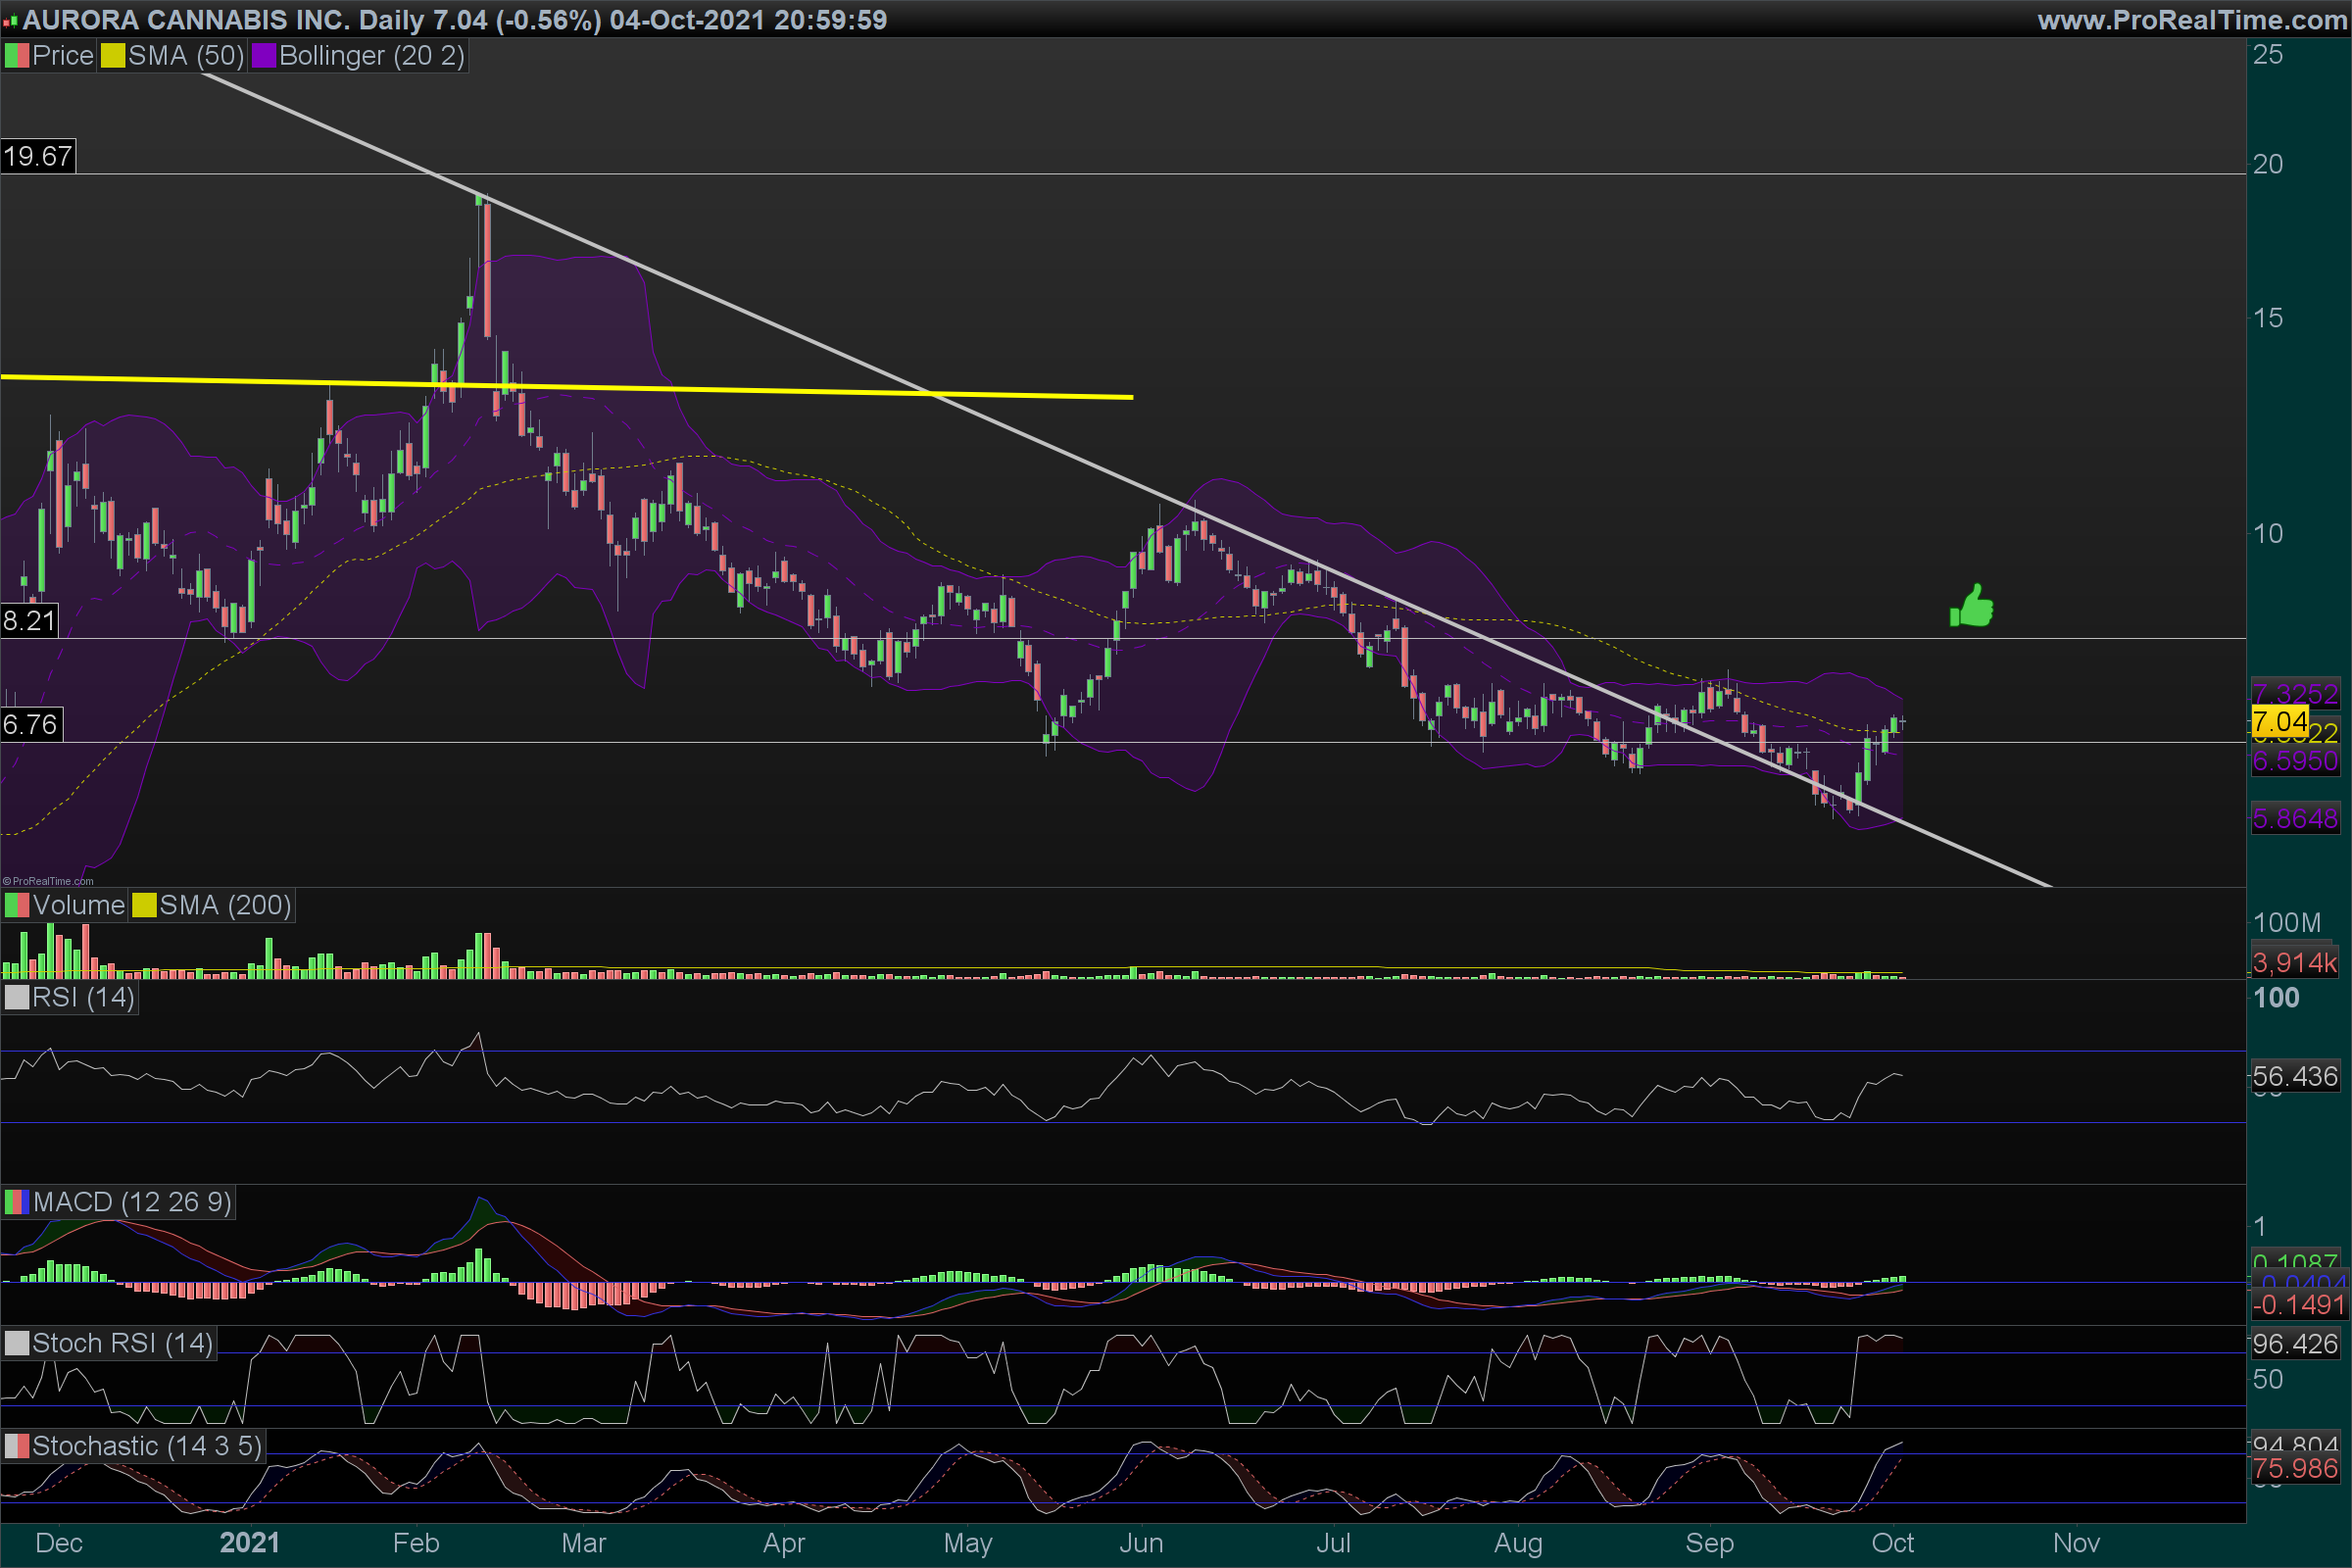Select the 19.67 horizontal level label
2352x1568 pixels.
[x=38, y=156]
